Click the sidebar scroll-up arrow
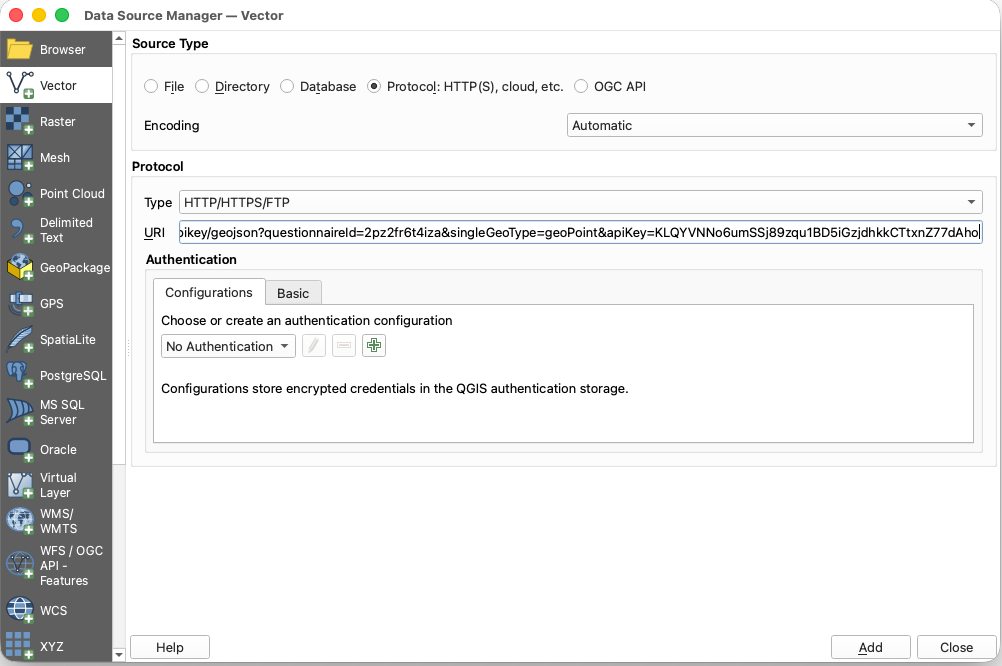The width and height of the screenshot is (1002, 666). tap(119, 38)
